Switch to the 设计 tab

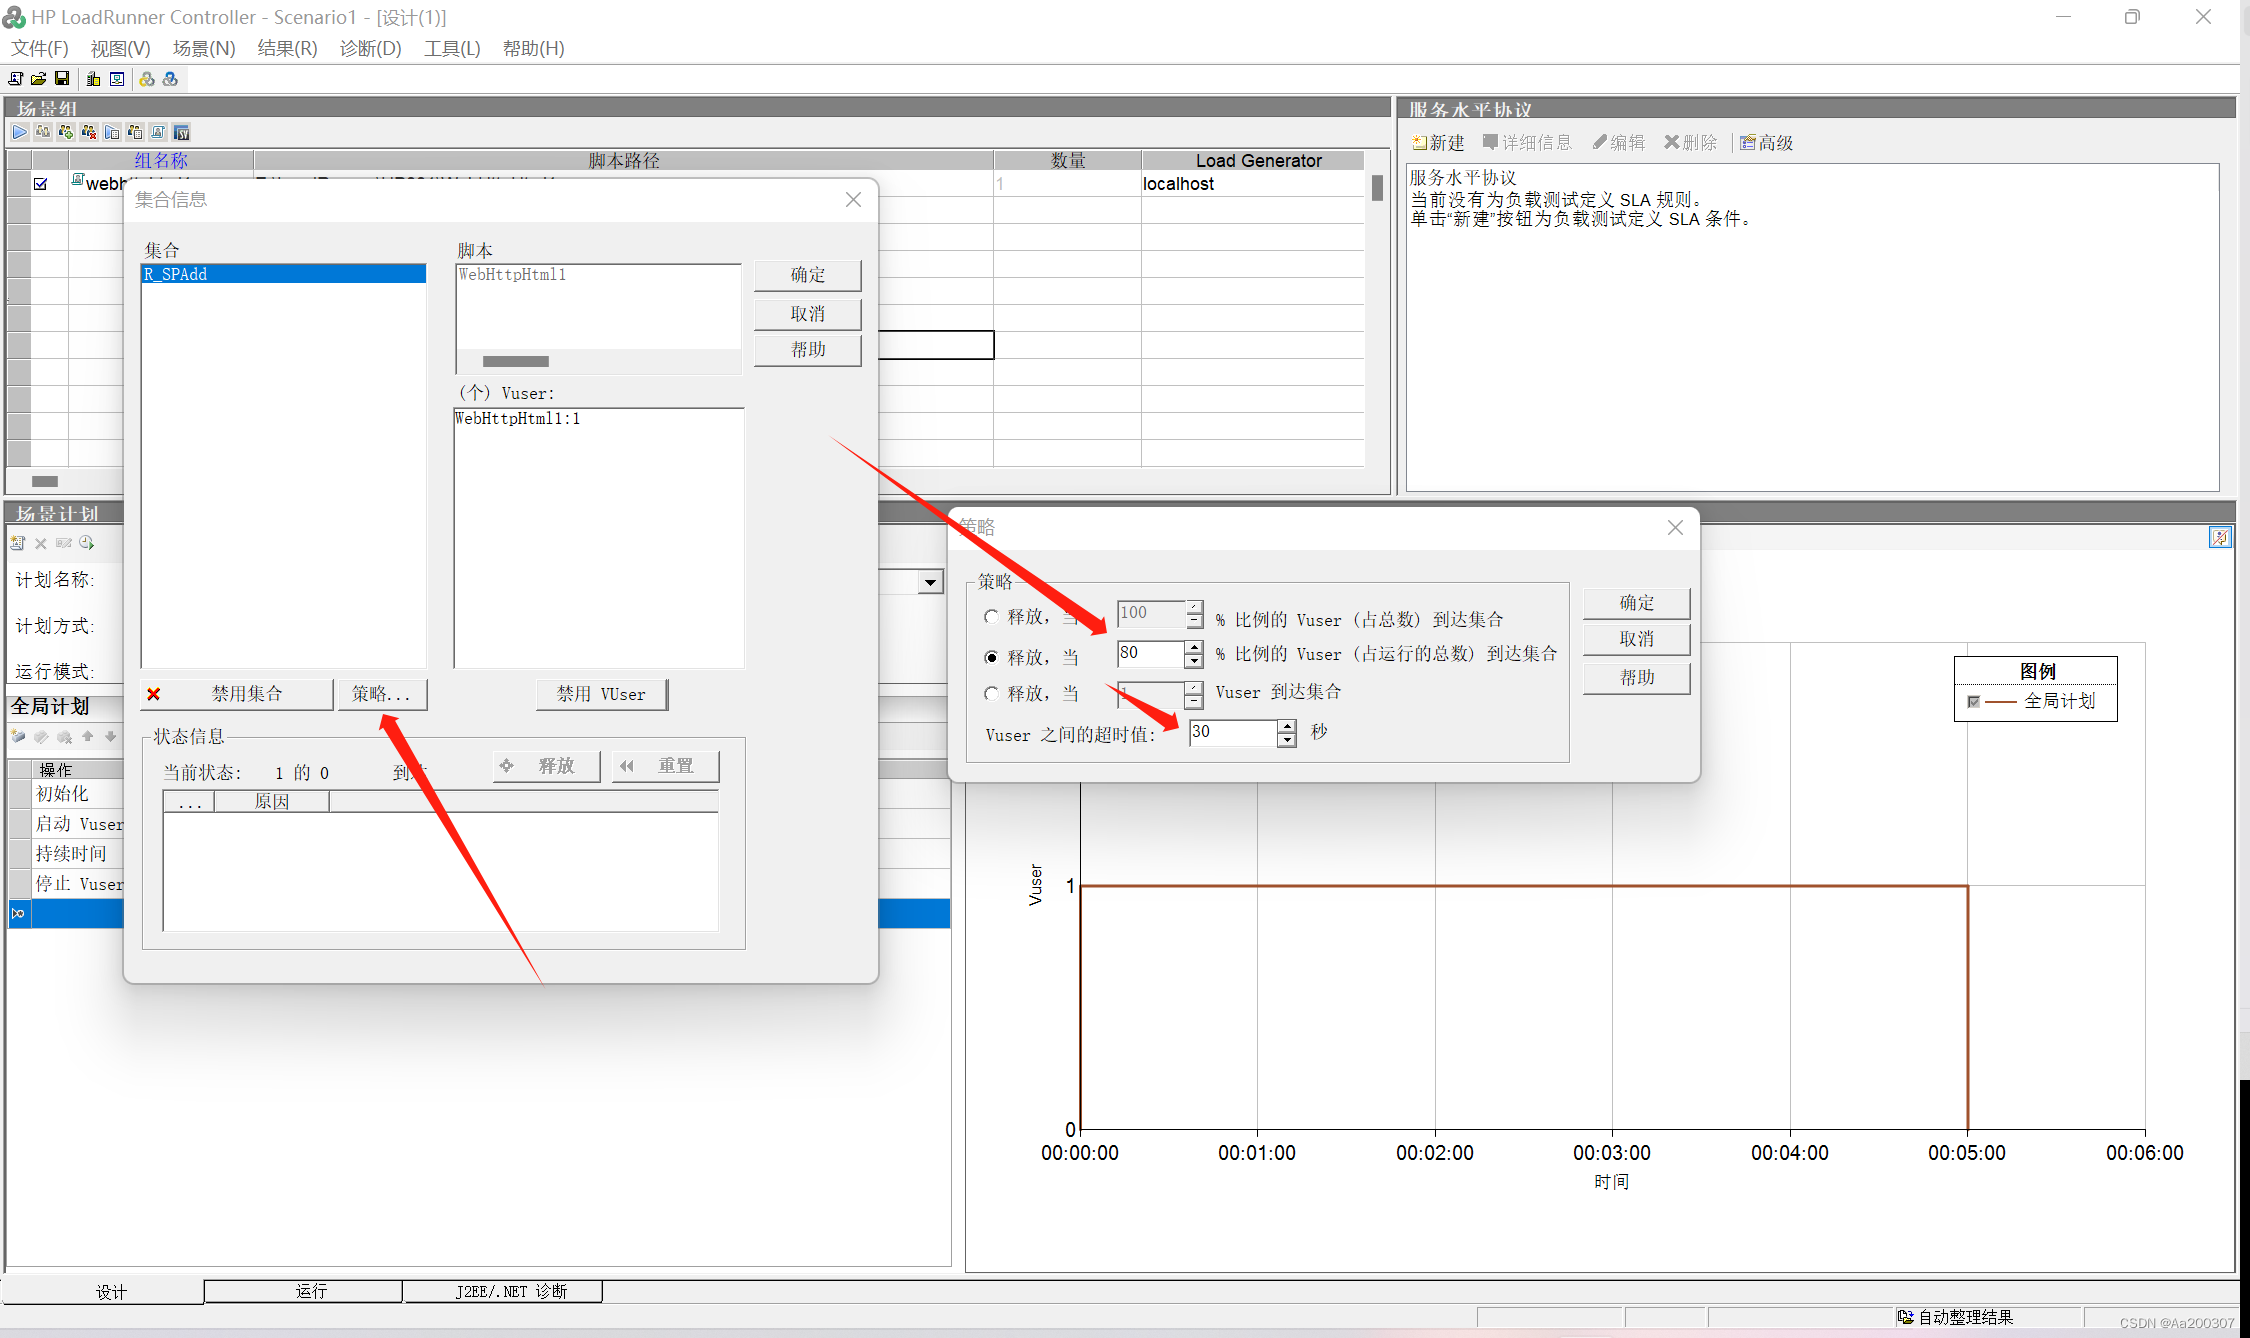point(103,1292)
